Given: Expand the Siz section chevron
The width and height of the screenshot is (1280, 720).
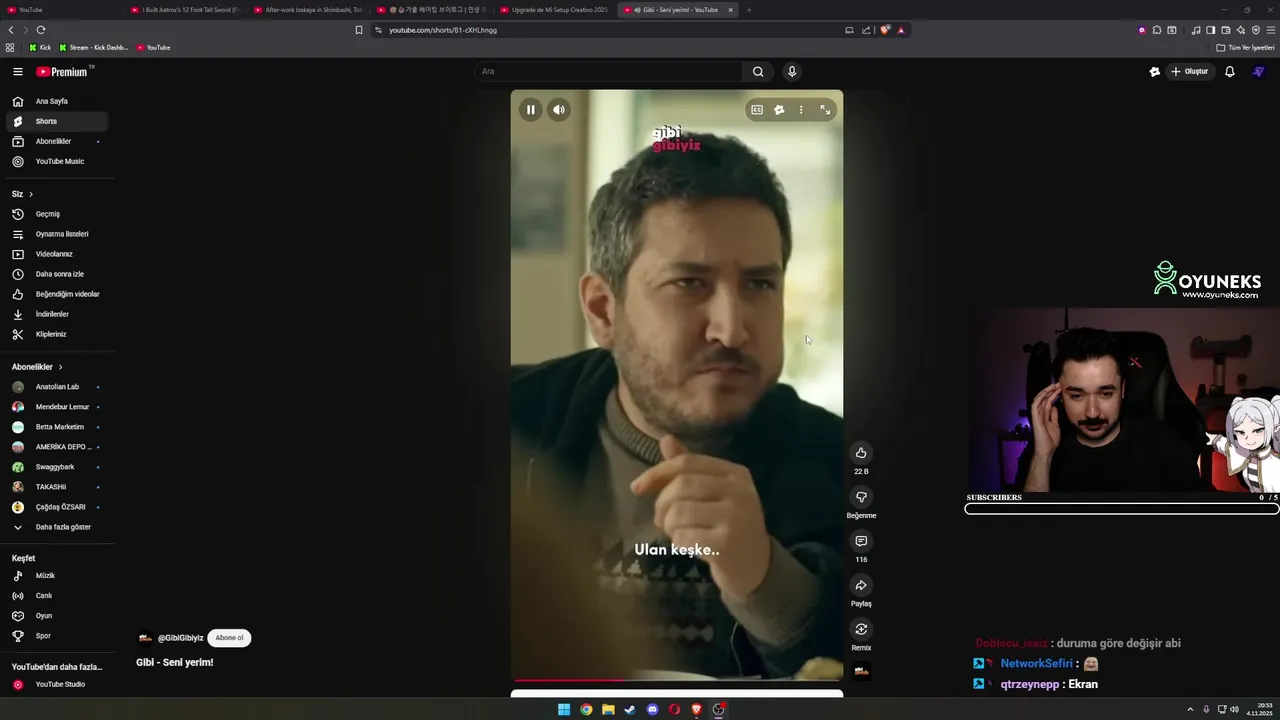Looking at the screenshot, I should tap(31, 194).
